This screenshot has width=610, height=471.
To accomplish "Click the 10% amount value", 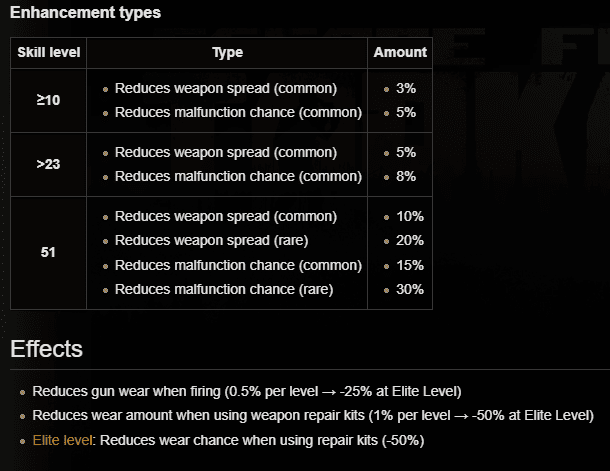I will 410,216.
